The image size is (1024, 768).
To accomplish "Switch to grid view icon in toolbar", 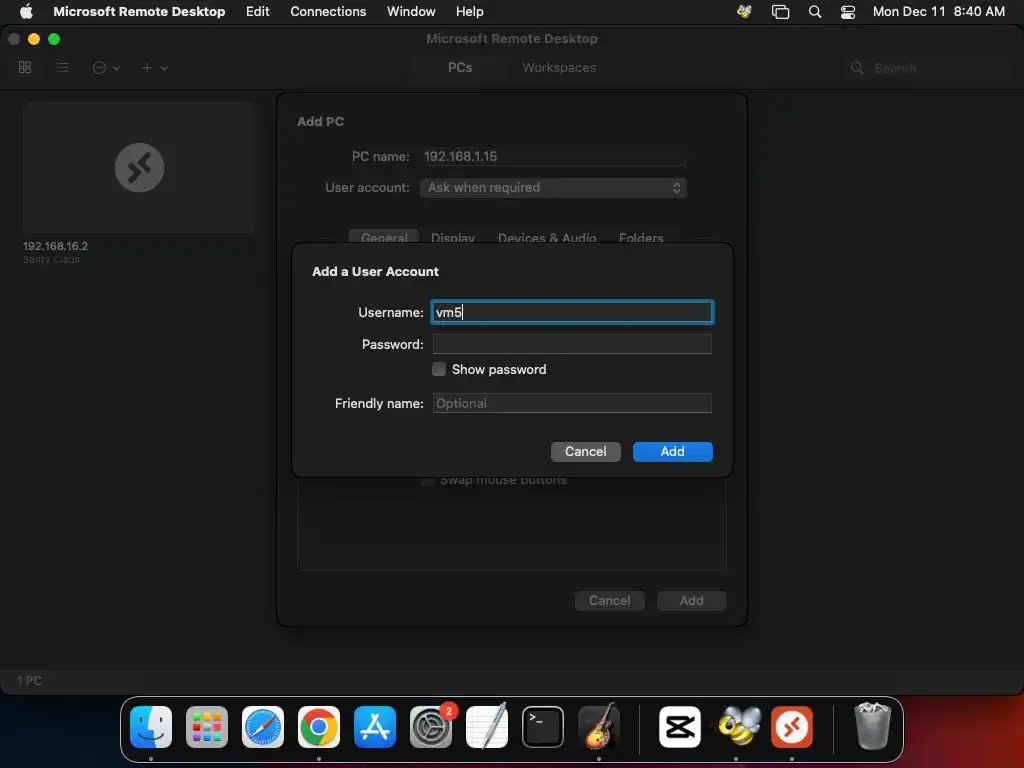I will [25, 67].
